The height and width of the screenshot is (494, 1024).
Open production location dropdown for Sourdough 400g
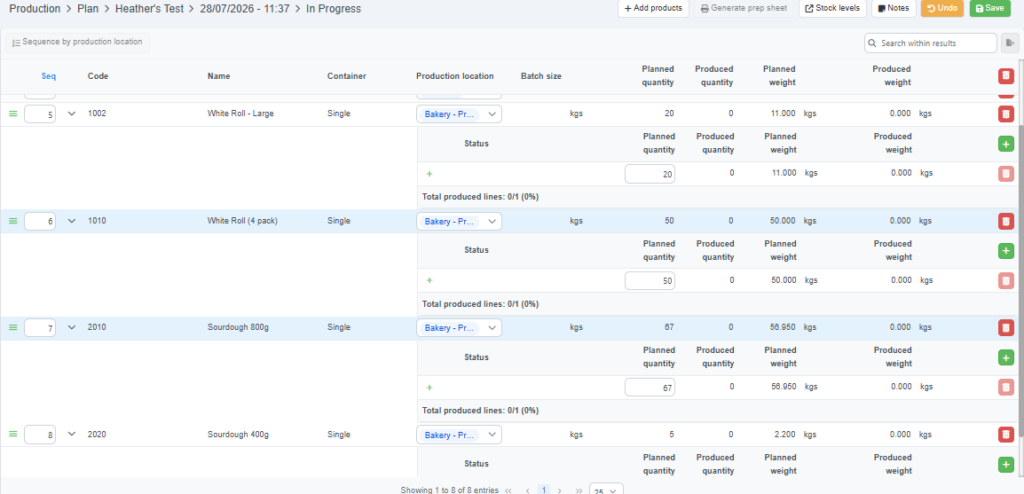(x=459, y=435)
